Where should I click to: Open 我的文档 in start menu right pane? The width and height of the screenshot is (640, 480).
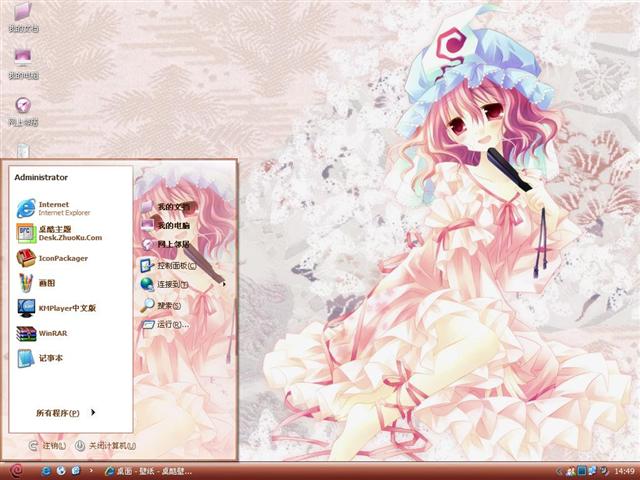coord(166,207)
